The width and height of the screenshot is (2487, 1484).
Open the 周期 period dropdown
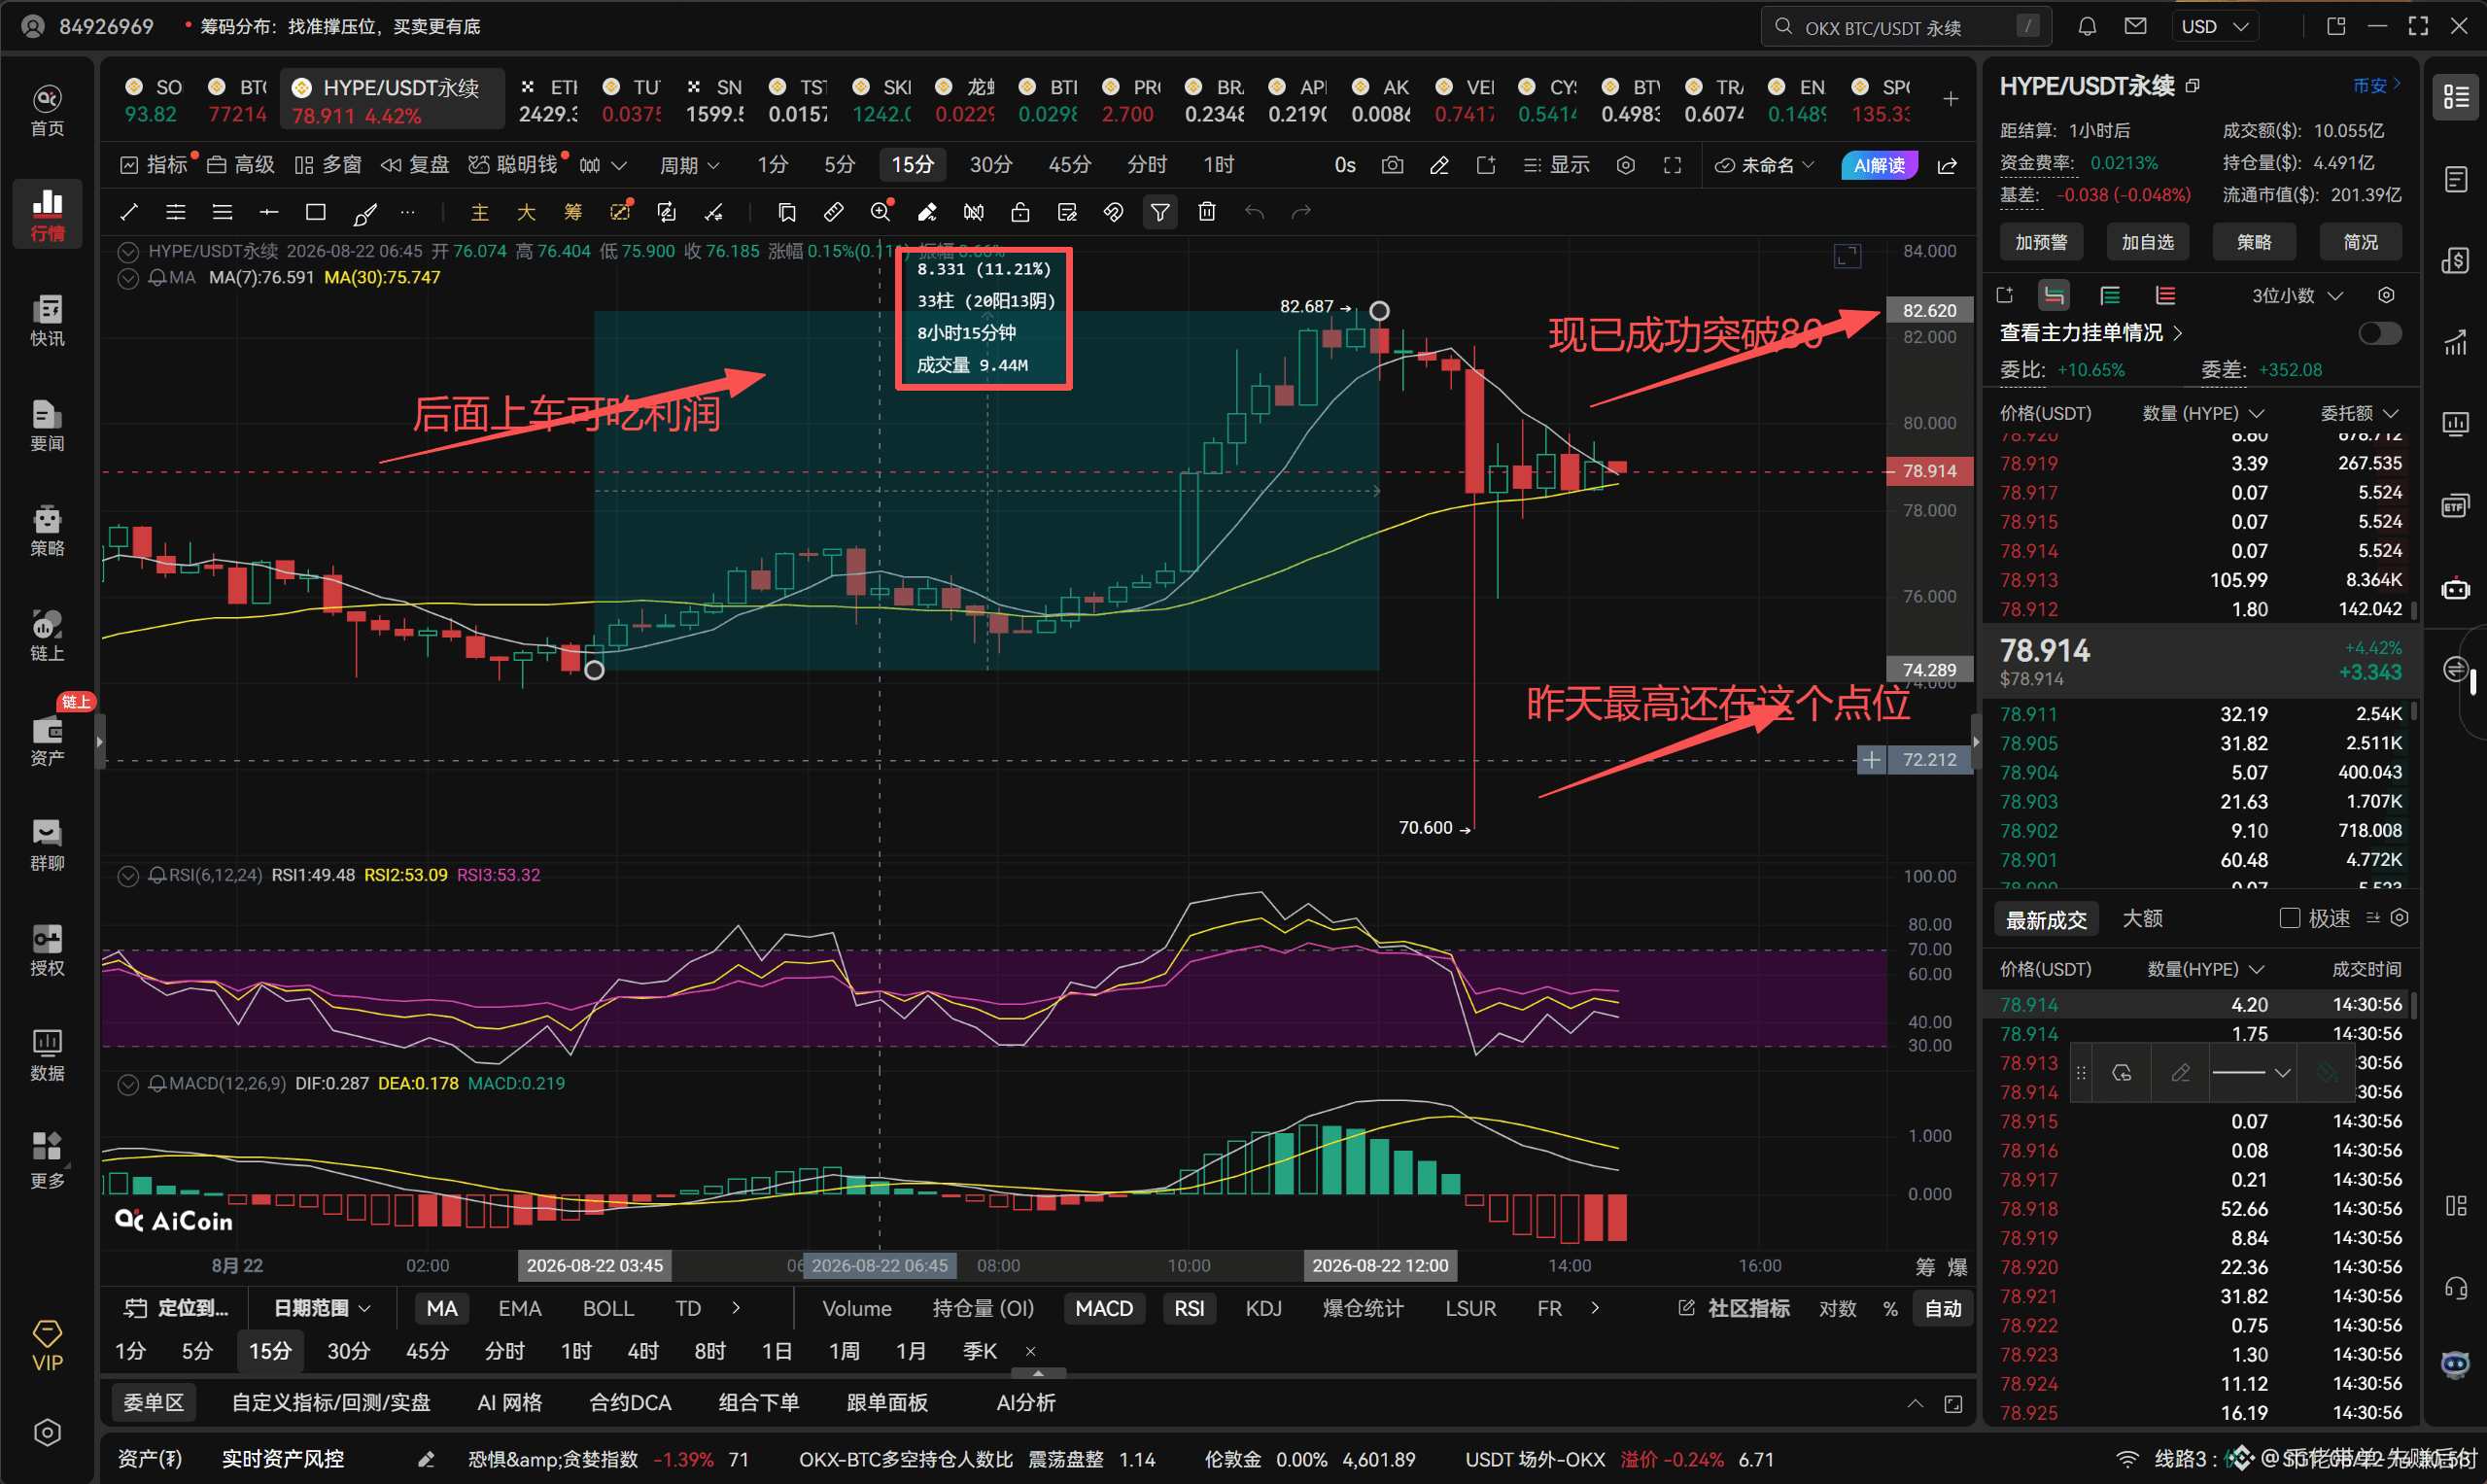pos(690,165)
